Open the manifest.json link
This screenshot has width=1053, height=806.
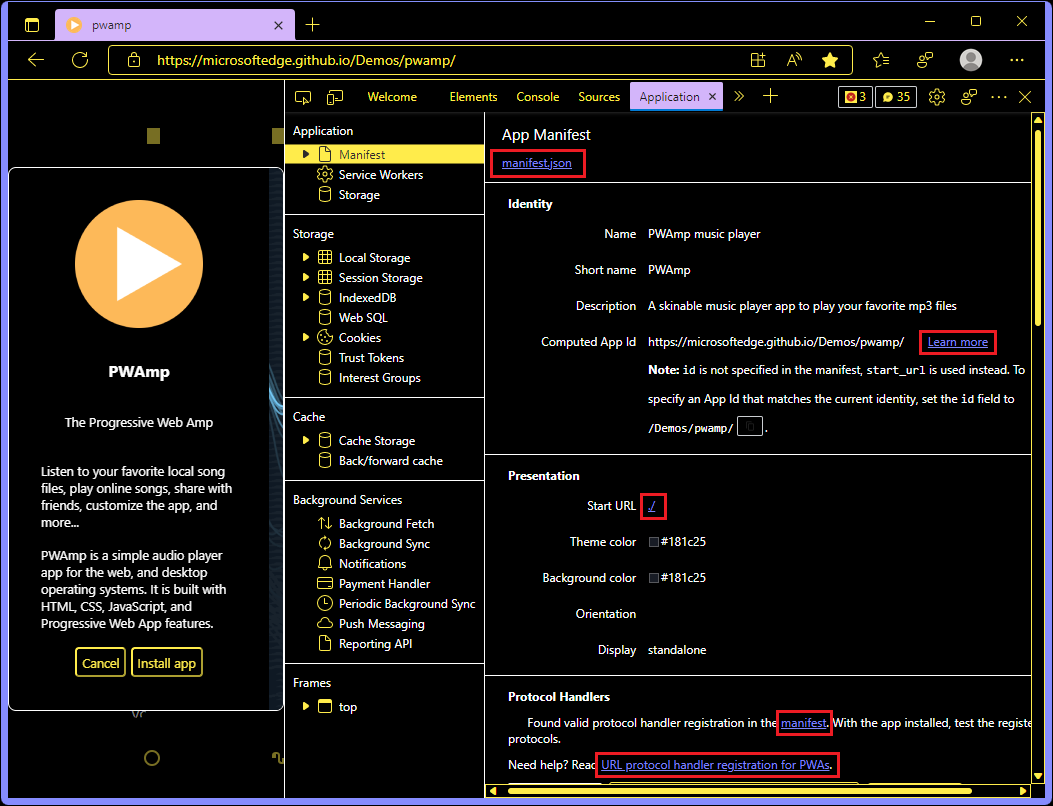pos(537,163)
